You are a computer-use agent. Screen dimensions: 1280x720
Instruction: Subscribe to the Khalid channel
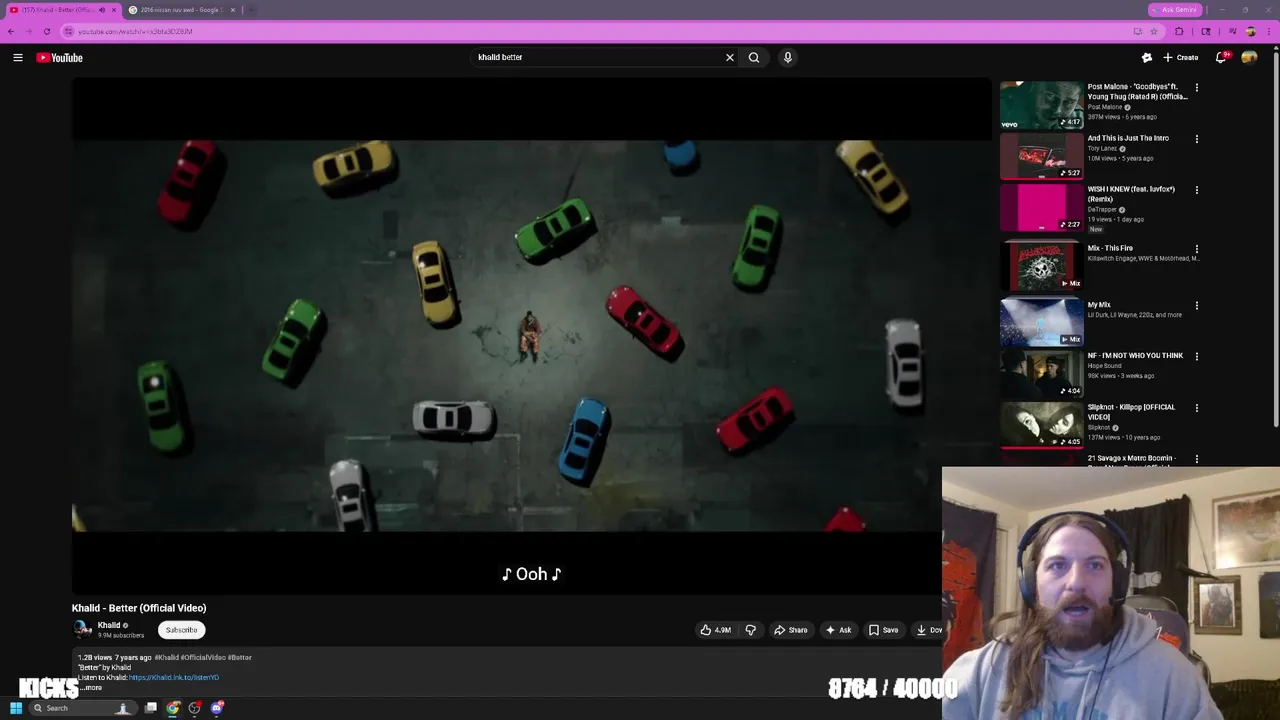181,630
